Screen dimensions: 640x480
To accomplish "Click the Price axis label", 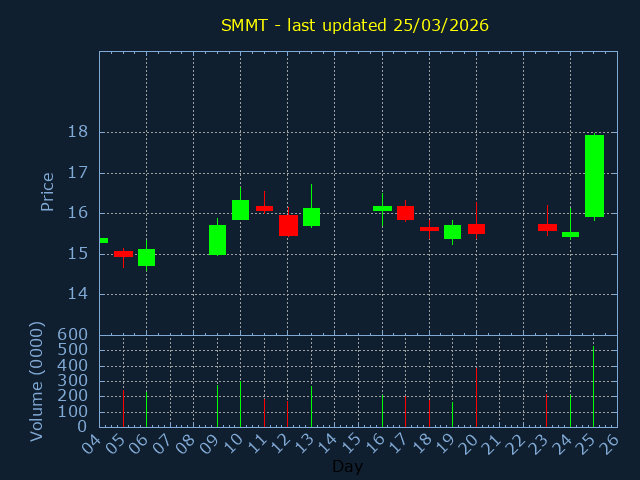I will [x=47, y=192].
